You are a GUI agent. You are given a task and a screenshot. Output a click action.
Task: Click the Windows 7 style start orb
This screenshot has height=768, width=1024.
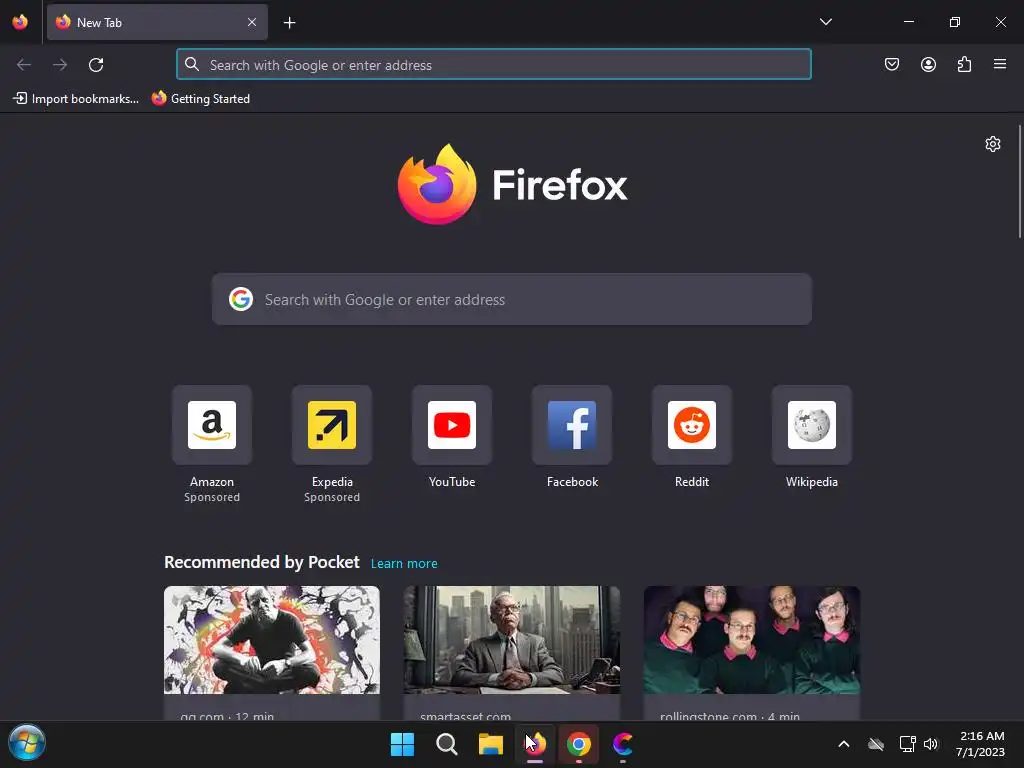point(27,743)
